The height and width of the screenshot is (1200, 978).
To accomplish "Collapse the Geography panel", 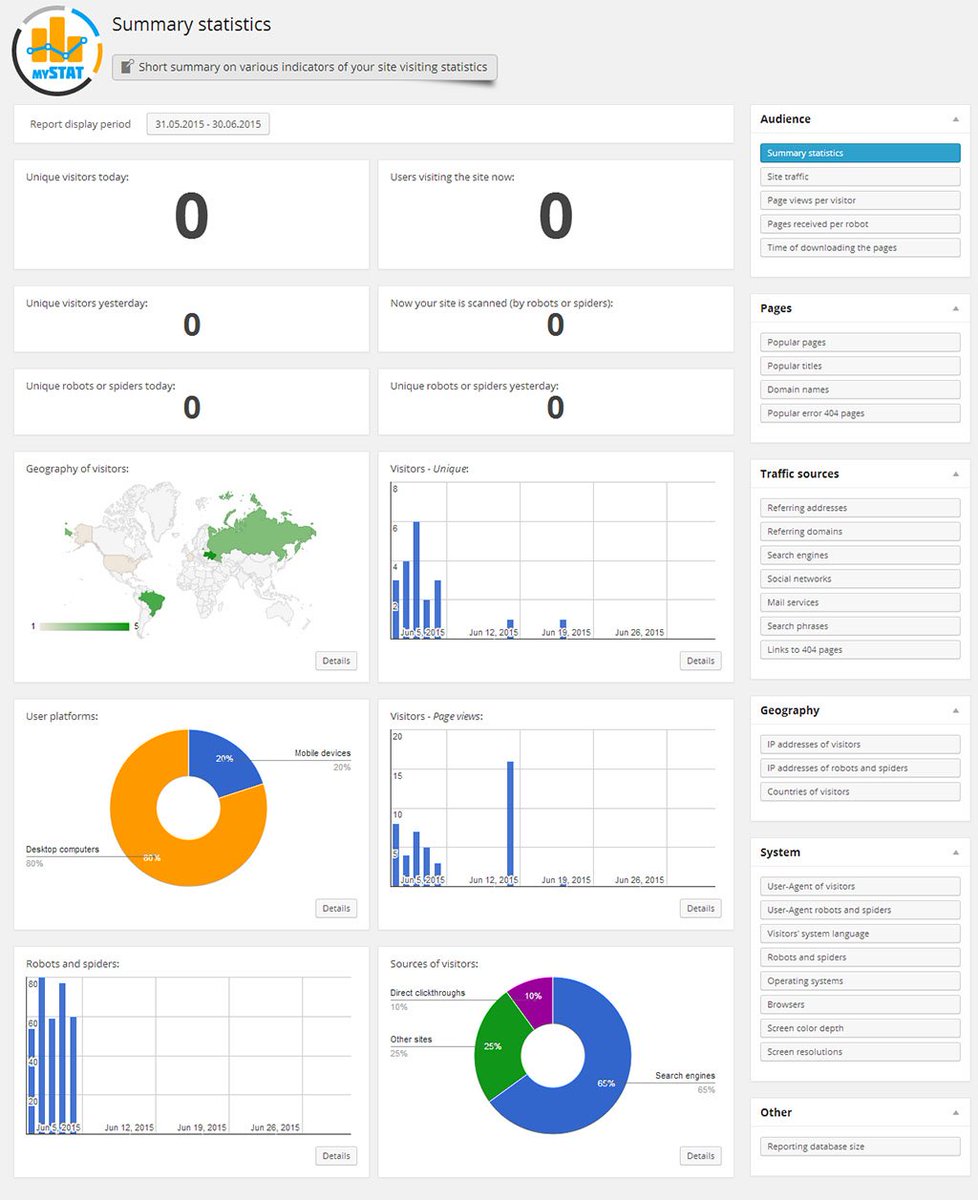I will click(x=955, y=711).
